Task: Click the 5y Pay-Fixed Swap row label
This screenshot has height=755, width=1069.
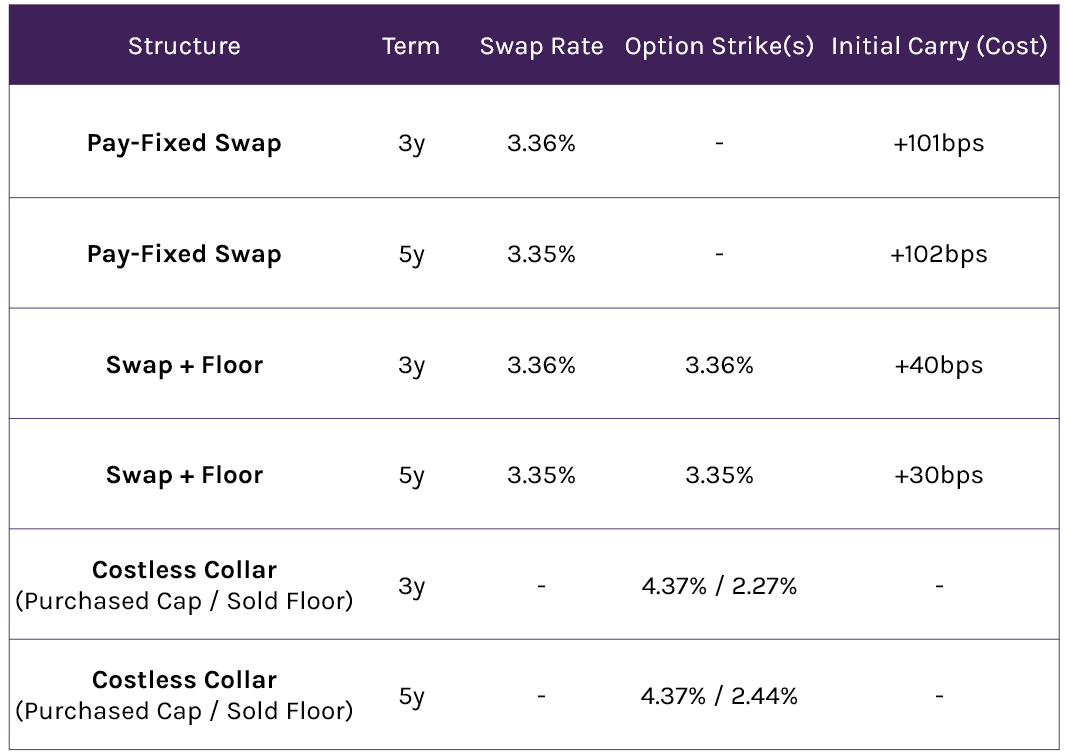Action: [x=184, y=254]
